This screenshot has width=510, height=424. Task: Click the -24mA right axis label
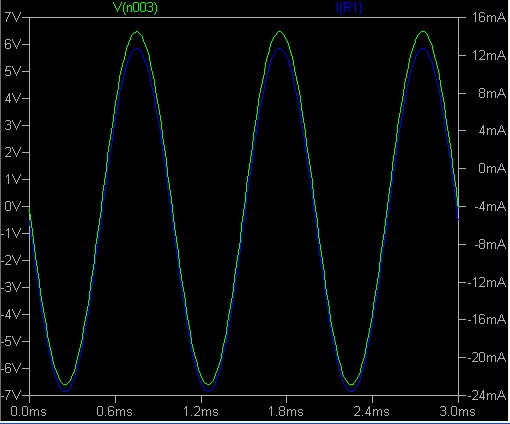point(487,395)
